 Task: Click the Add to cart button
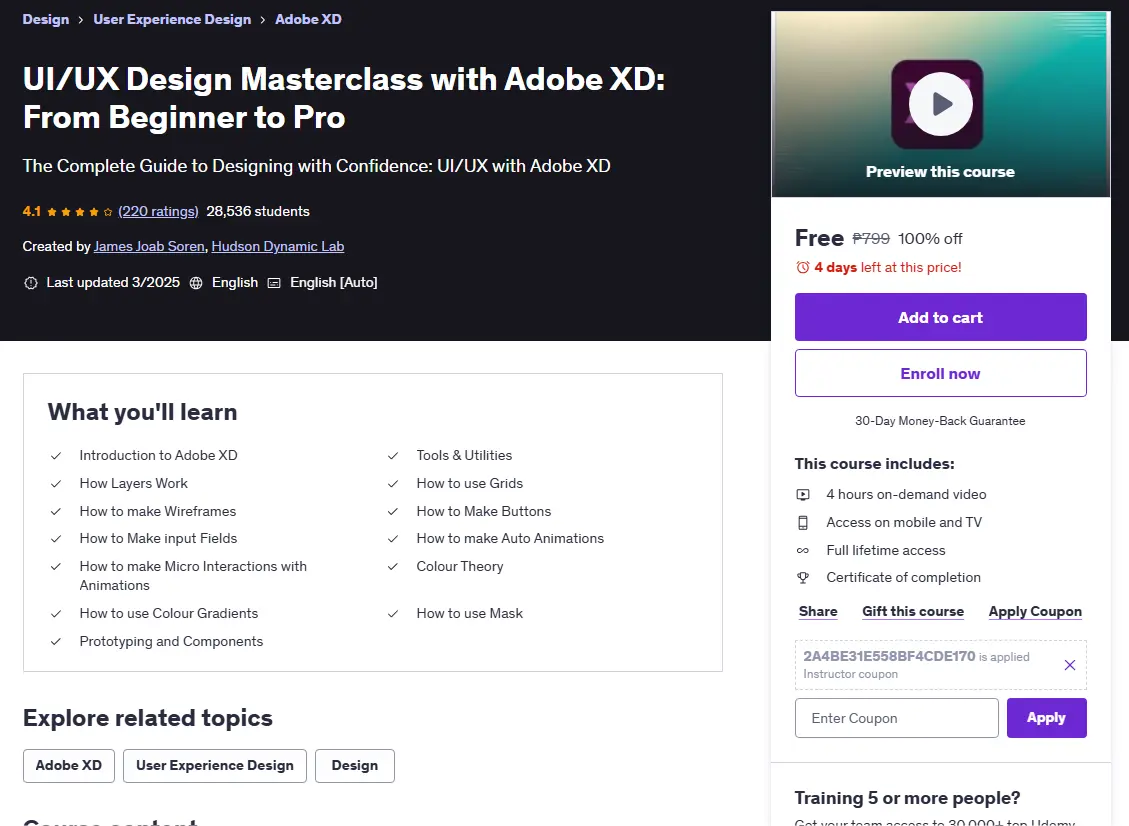pyautogui.click(x=940, y=317)
